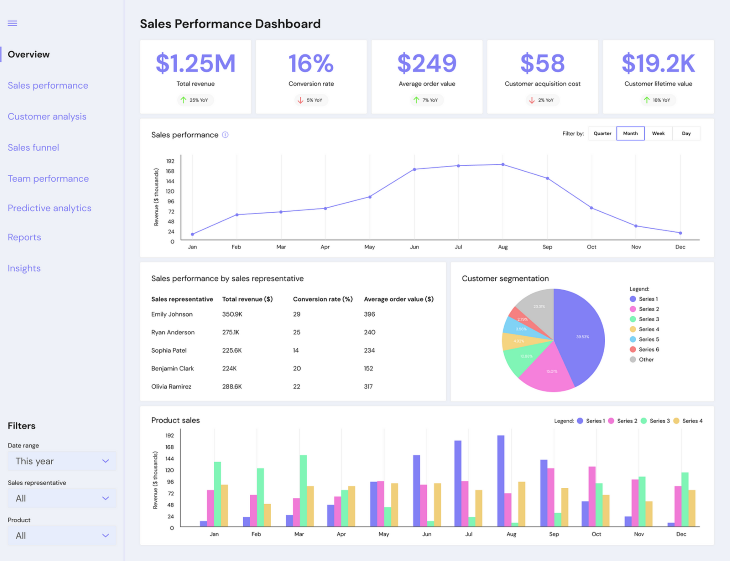Select Emily Johnson table row name

[172, 315]
